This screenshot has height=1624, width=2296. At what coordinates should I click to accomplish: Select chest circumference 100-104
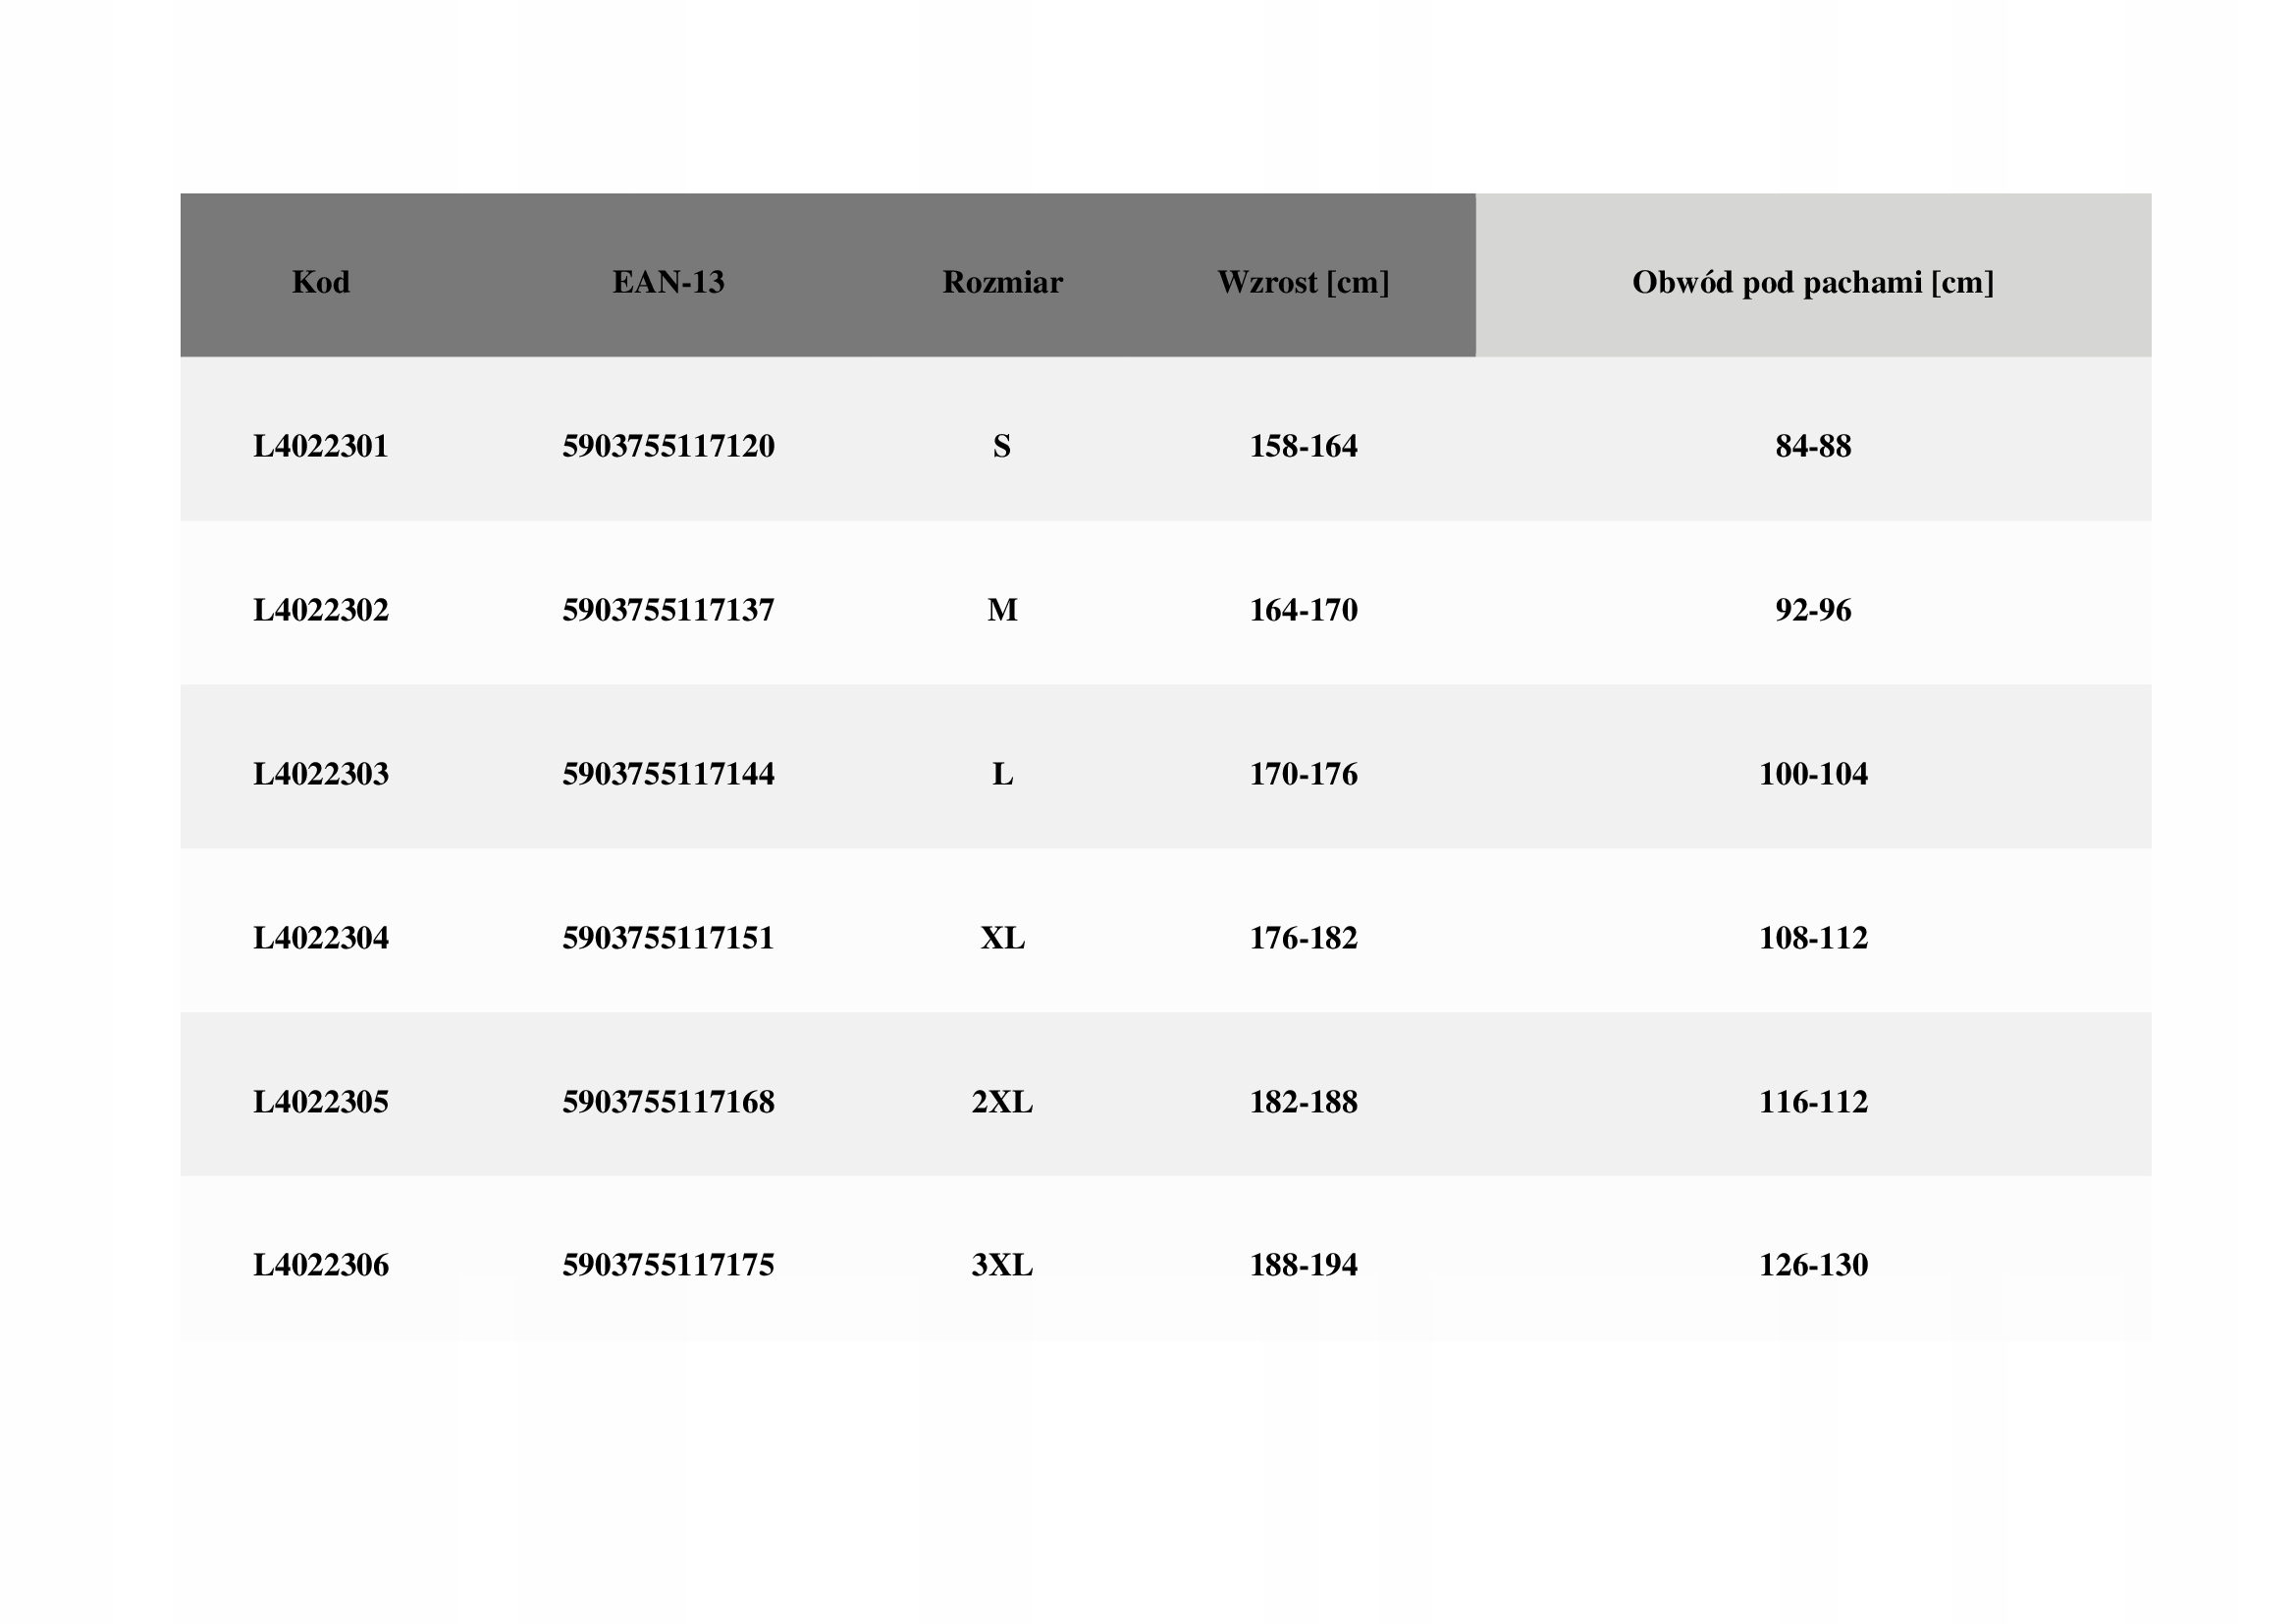click(x=1812, y=774)
